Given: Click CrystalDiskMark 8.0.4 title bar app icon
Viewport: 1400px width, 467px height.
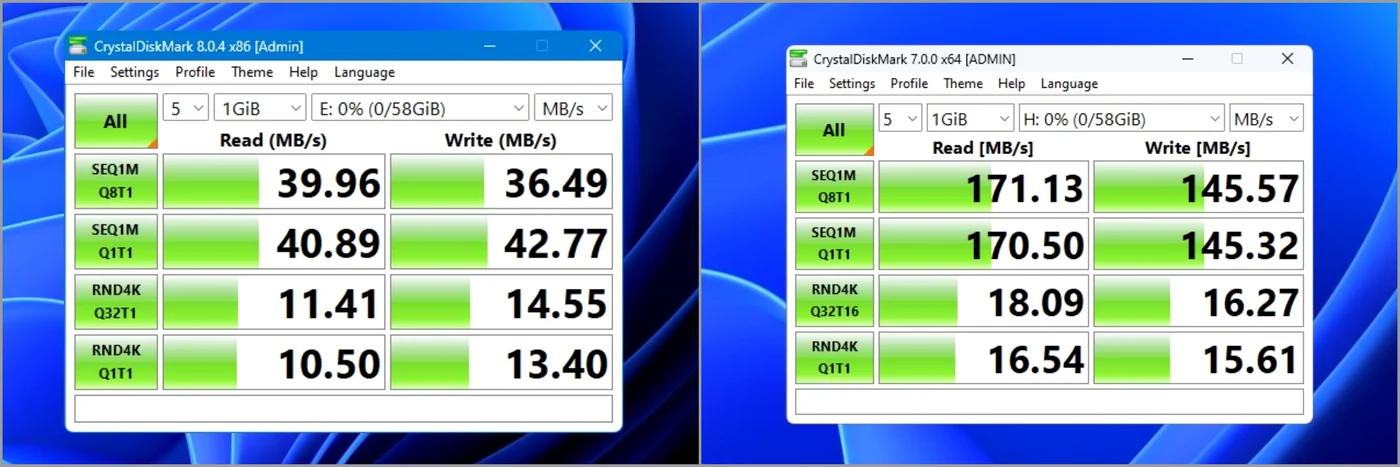Looking at the screenshot, I should (79, 46).
